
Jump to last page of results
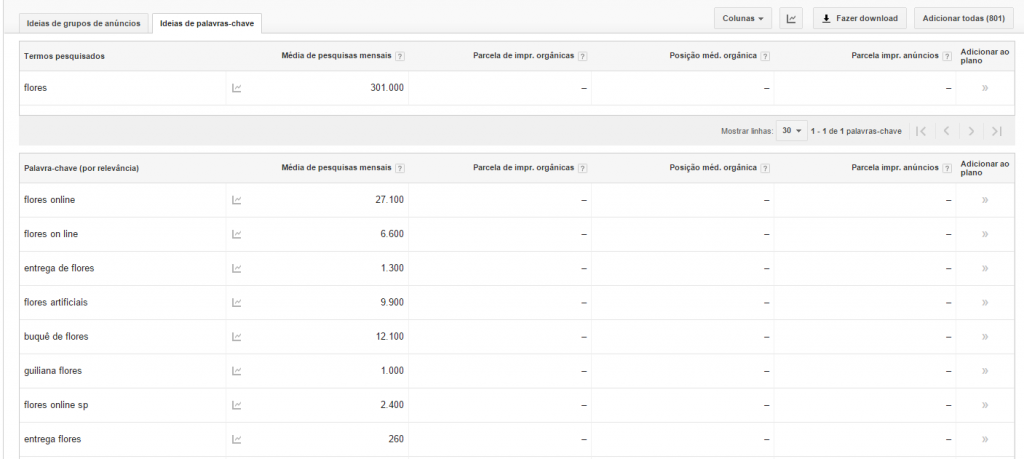(996, 131)
